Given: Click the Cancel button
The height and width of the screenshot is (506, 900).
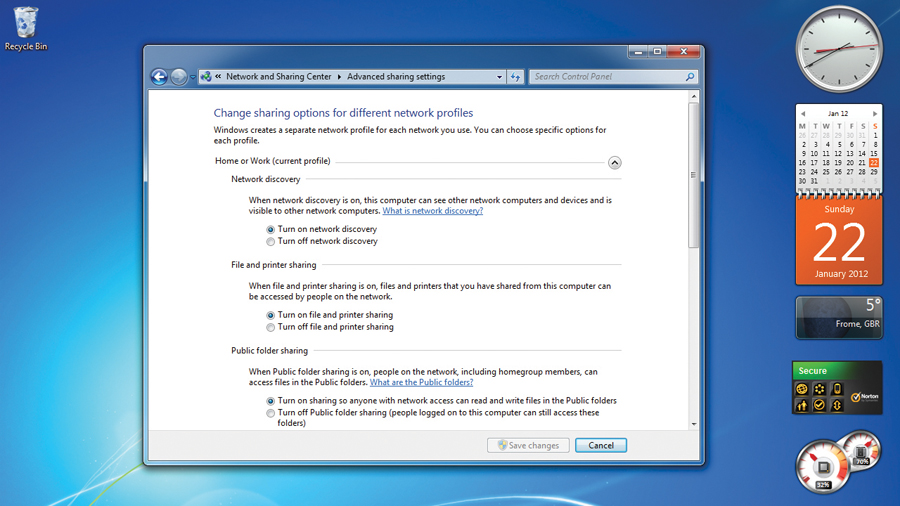Looking at the screenshot, I should coord(601,445).
